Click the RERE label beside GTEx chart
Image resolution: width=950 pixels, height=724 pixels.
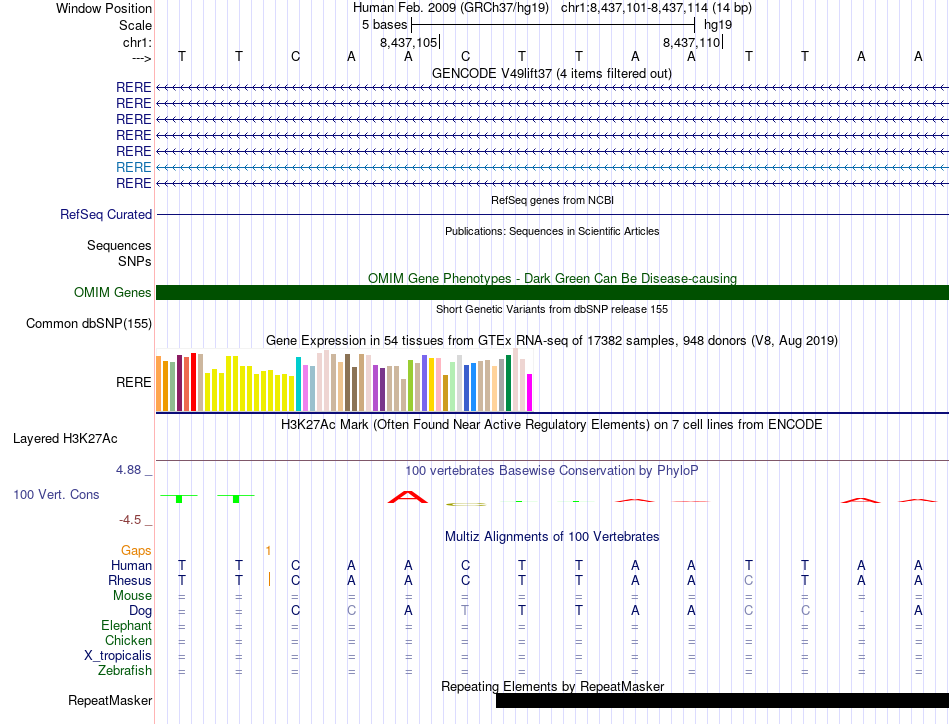coord(133,382)
